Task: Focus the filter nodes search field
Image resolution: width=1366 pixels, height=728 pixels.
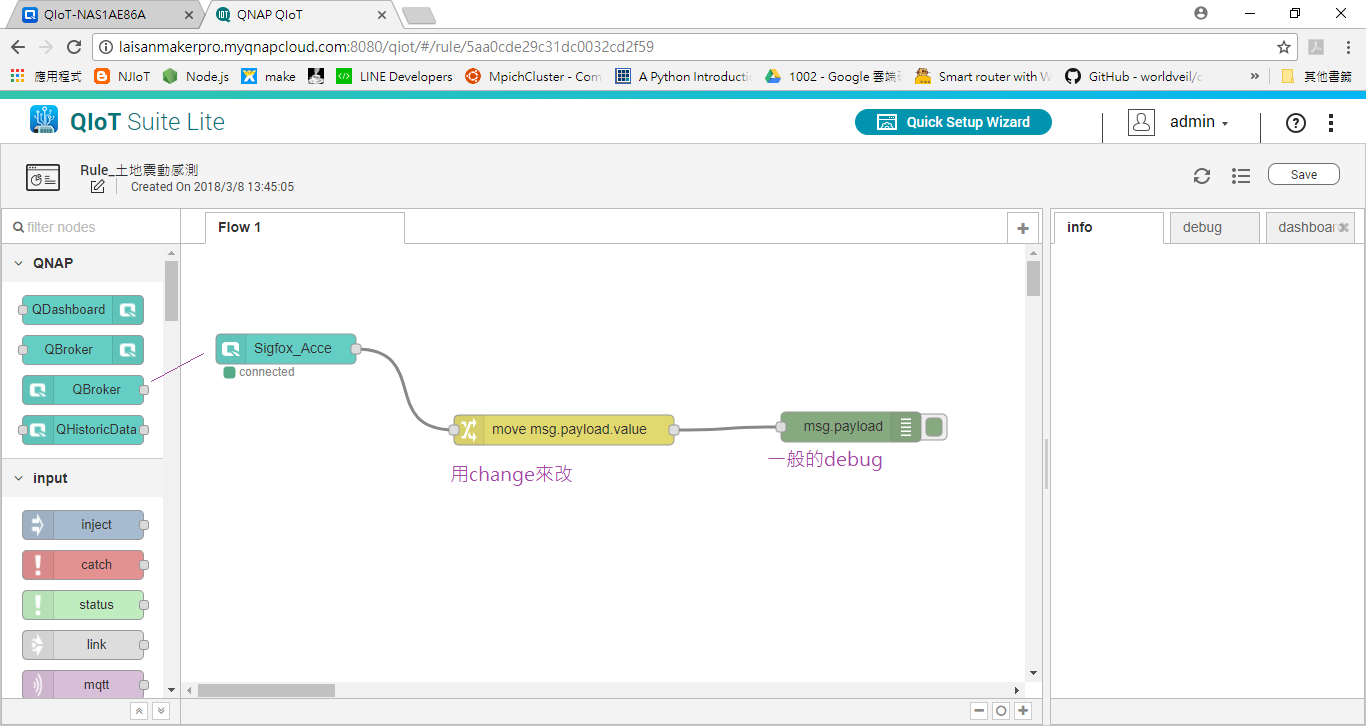Action: click(90, 228)
